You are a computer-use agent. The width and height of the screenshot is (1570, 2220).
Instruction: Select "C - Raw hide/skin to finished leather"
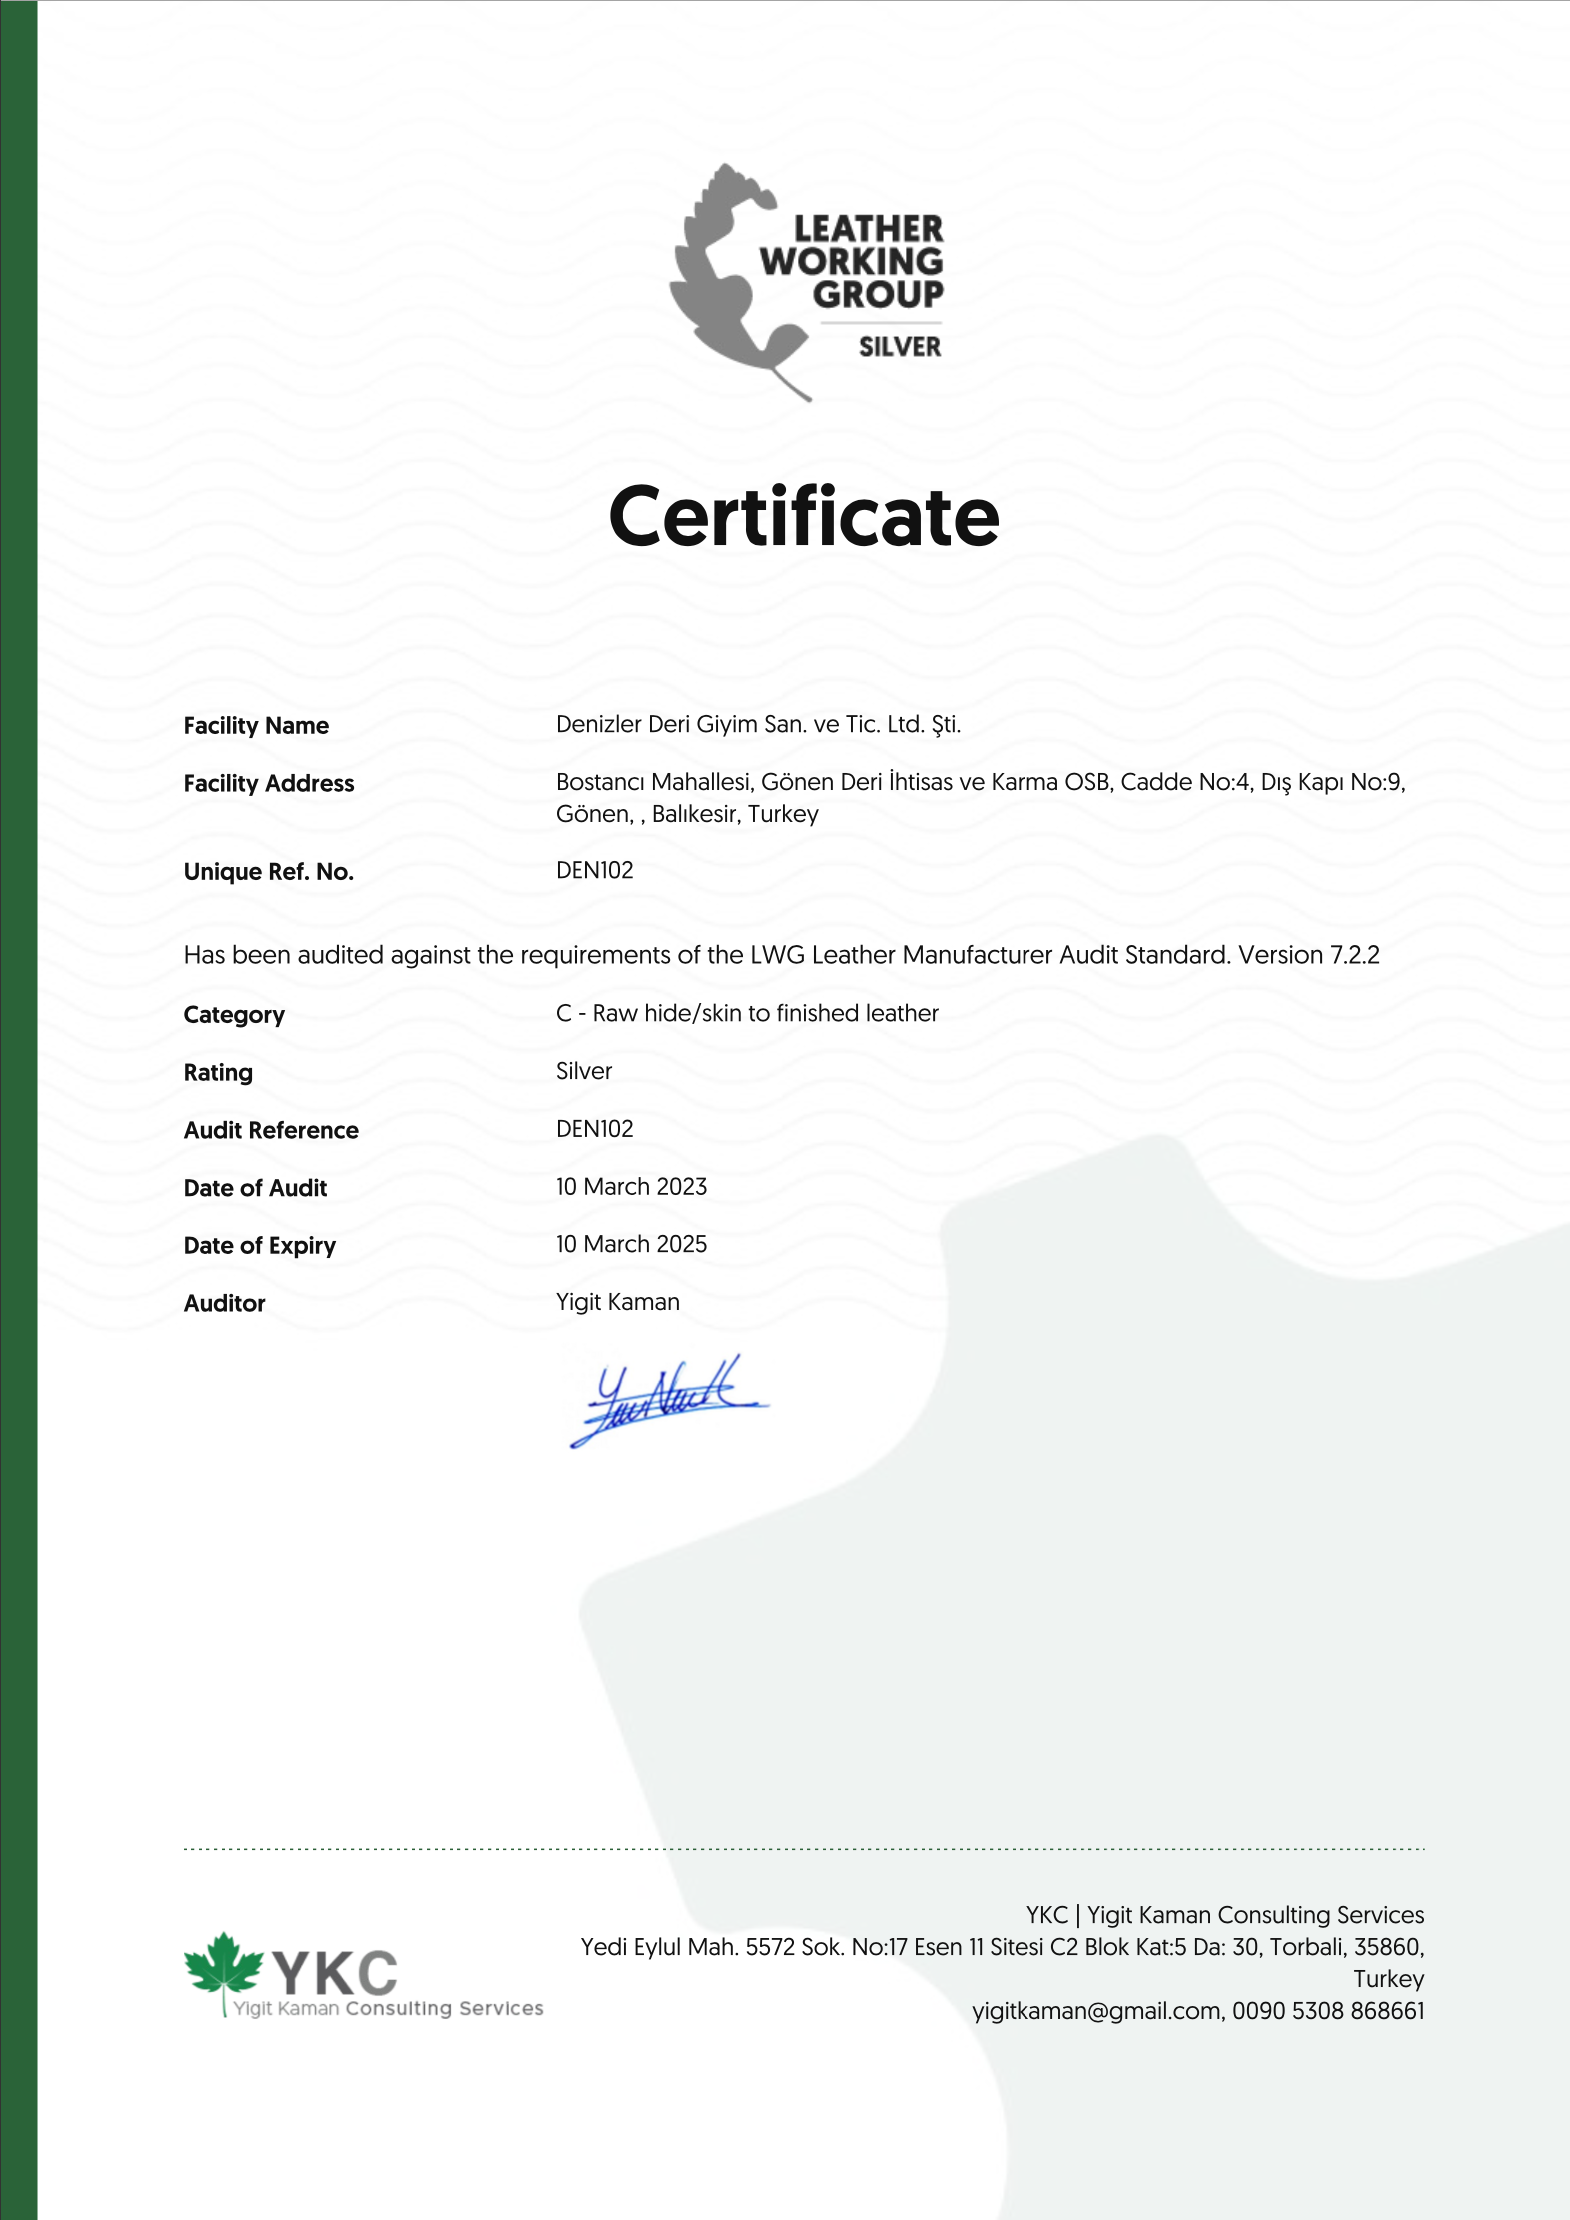(x=747, y=1013)
